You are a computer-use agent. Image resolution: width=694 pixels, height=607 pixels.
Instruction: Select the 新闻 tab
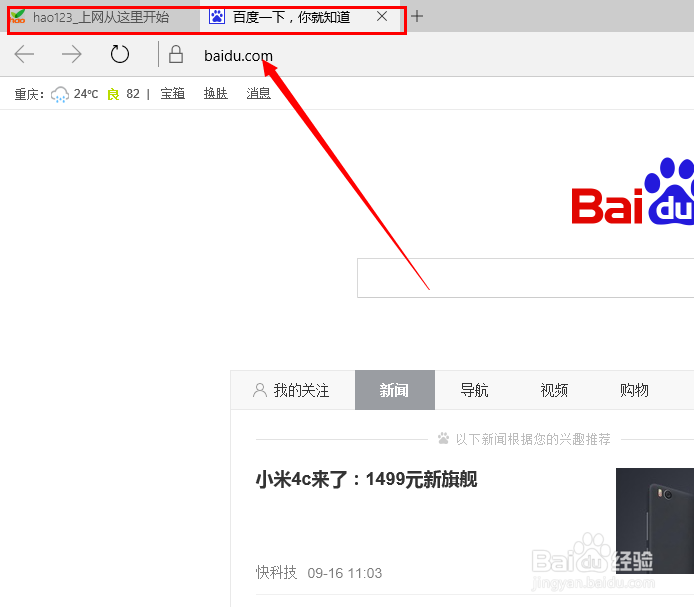395,390
